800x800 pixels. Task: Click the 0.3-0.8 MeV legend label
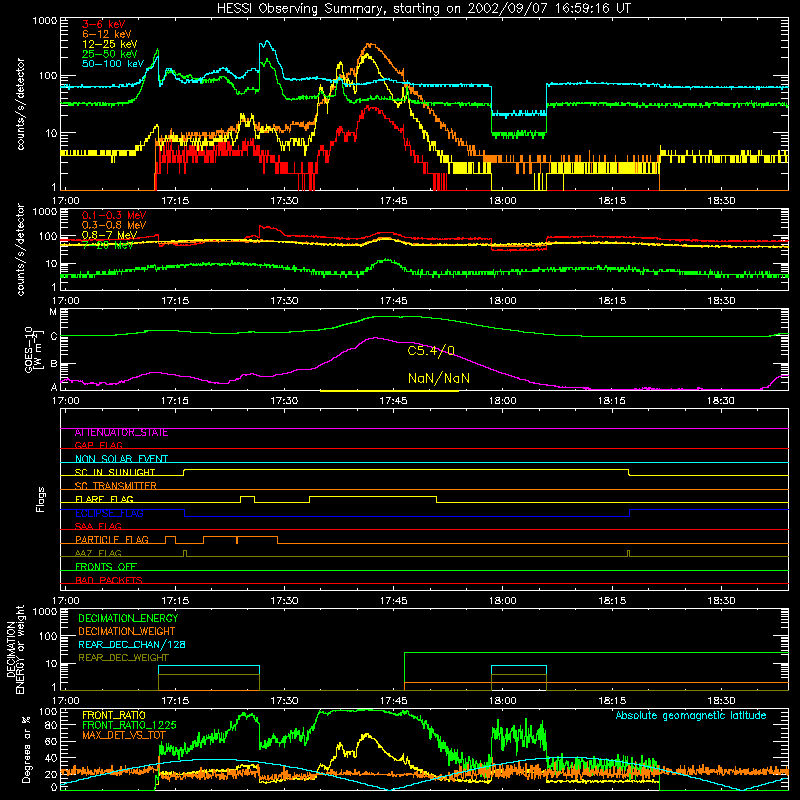click(x=114, y=225)
